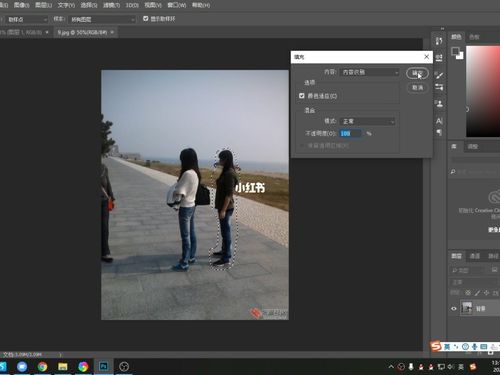Click the Photoshop taskbar icon
The width and height of the screenshot is (500, 375).
pyautogui.click(x=104, y=367)
